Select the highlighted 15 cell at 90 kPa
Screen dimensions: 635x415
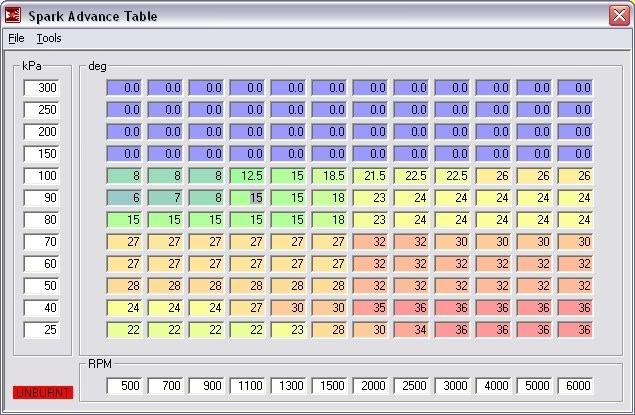(x=247, y=198)
